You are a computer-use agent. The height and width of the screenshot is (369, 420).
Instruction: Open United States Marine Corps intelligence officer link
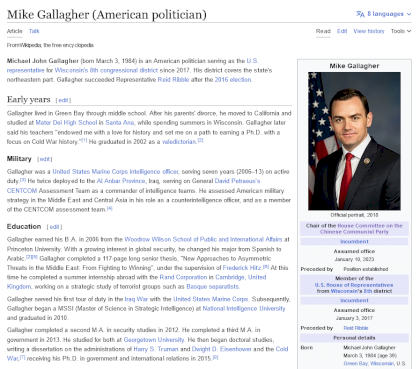[115, 172]
